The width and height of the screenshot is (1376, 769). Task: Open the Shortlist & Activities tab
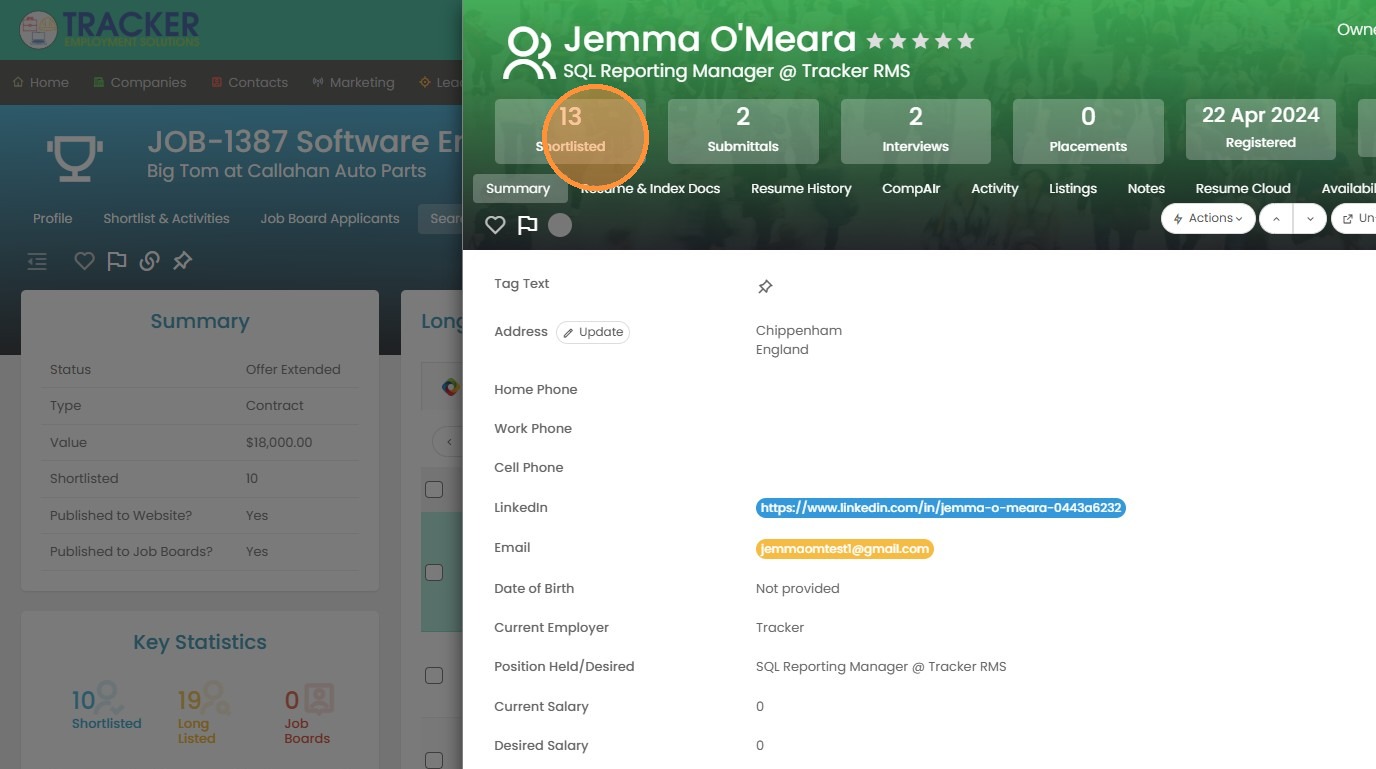(x=166, y=218)
